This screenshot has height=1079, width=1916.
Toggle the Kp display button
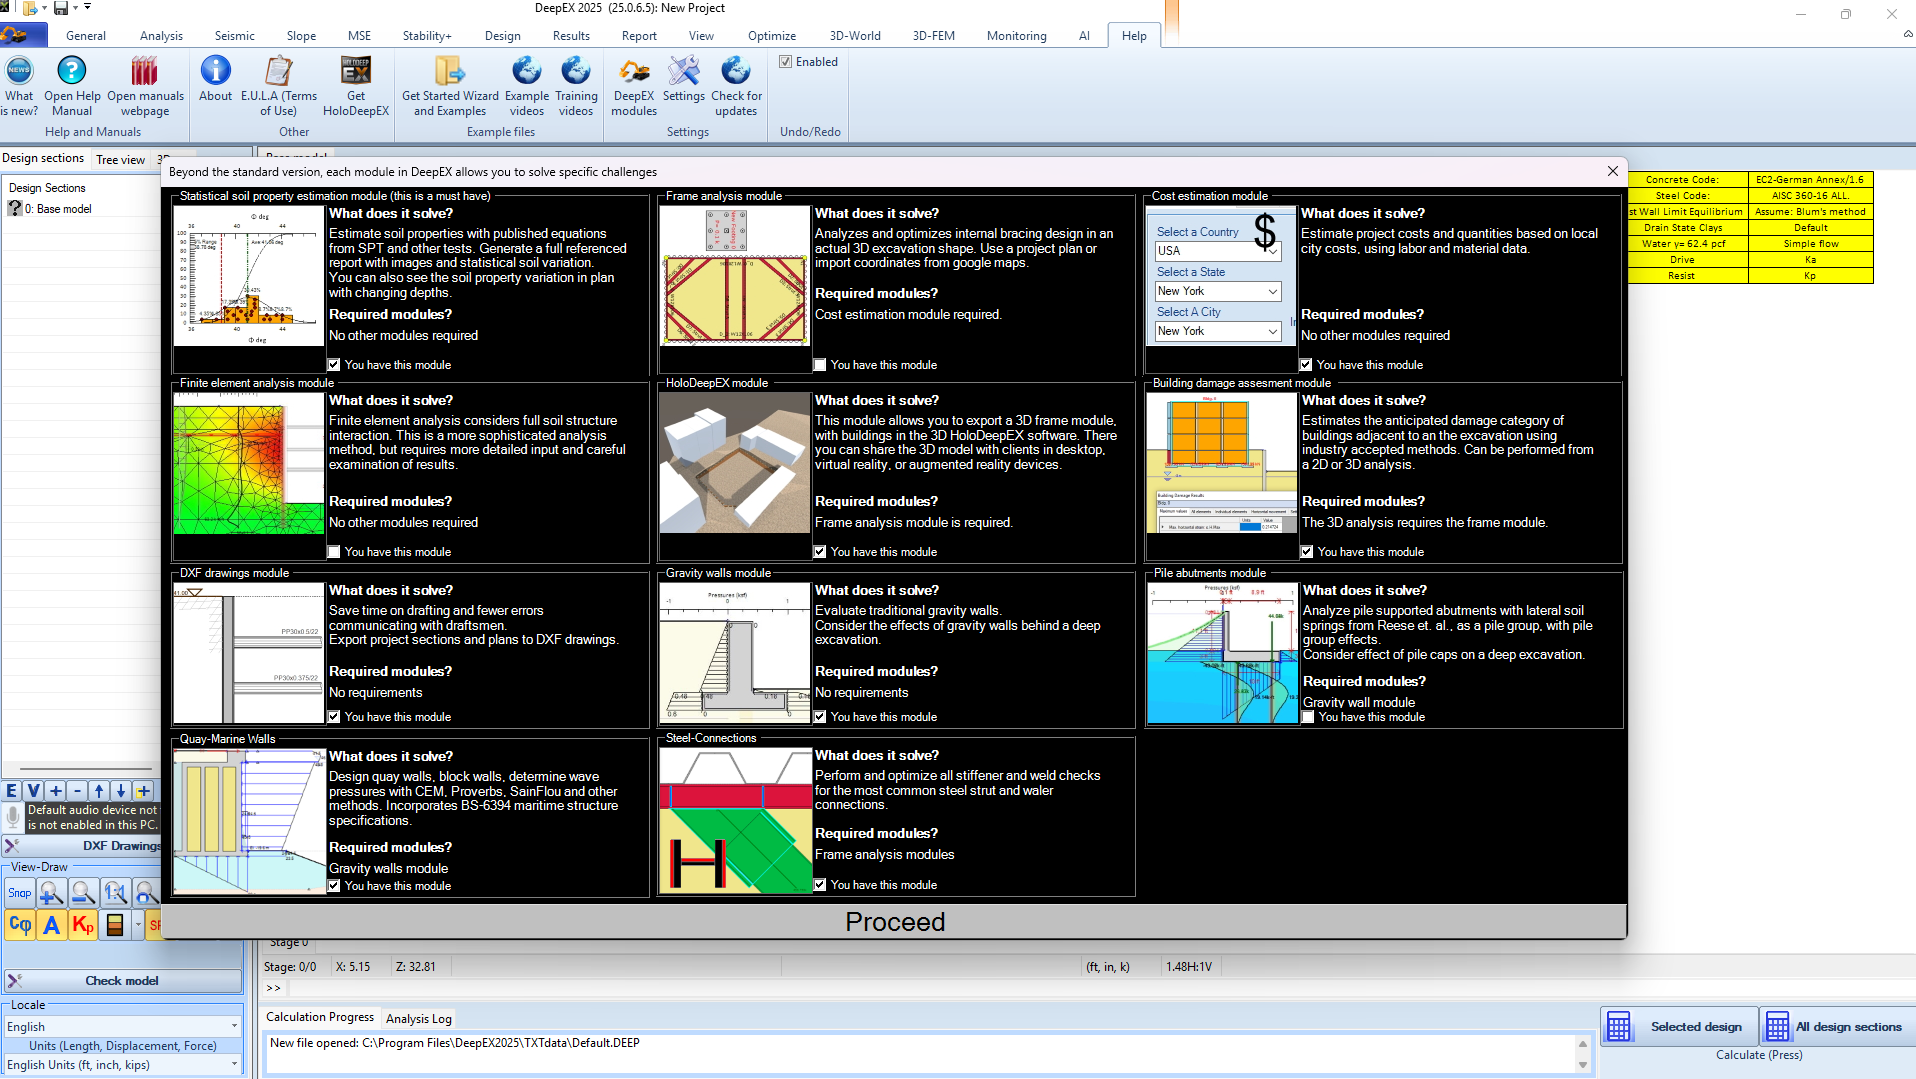tap(84, 925)
